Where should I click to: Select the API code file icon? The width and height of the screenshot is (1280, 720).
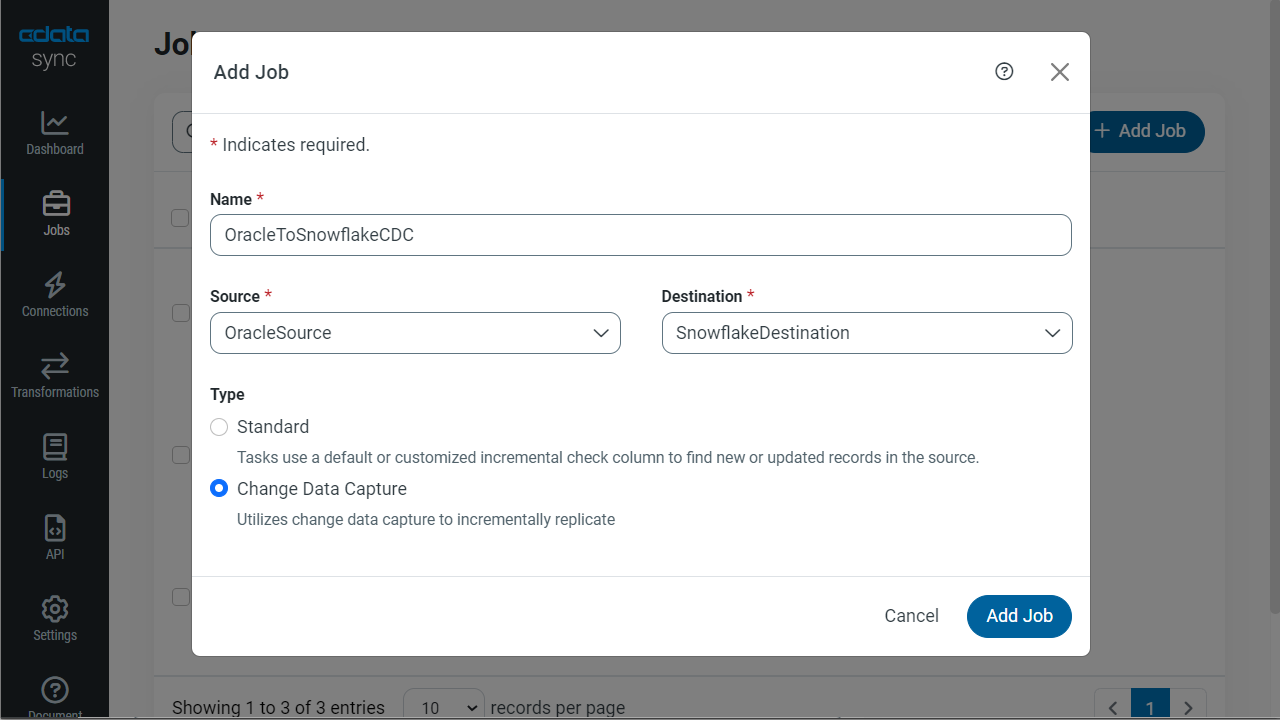pos(55,528)
